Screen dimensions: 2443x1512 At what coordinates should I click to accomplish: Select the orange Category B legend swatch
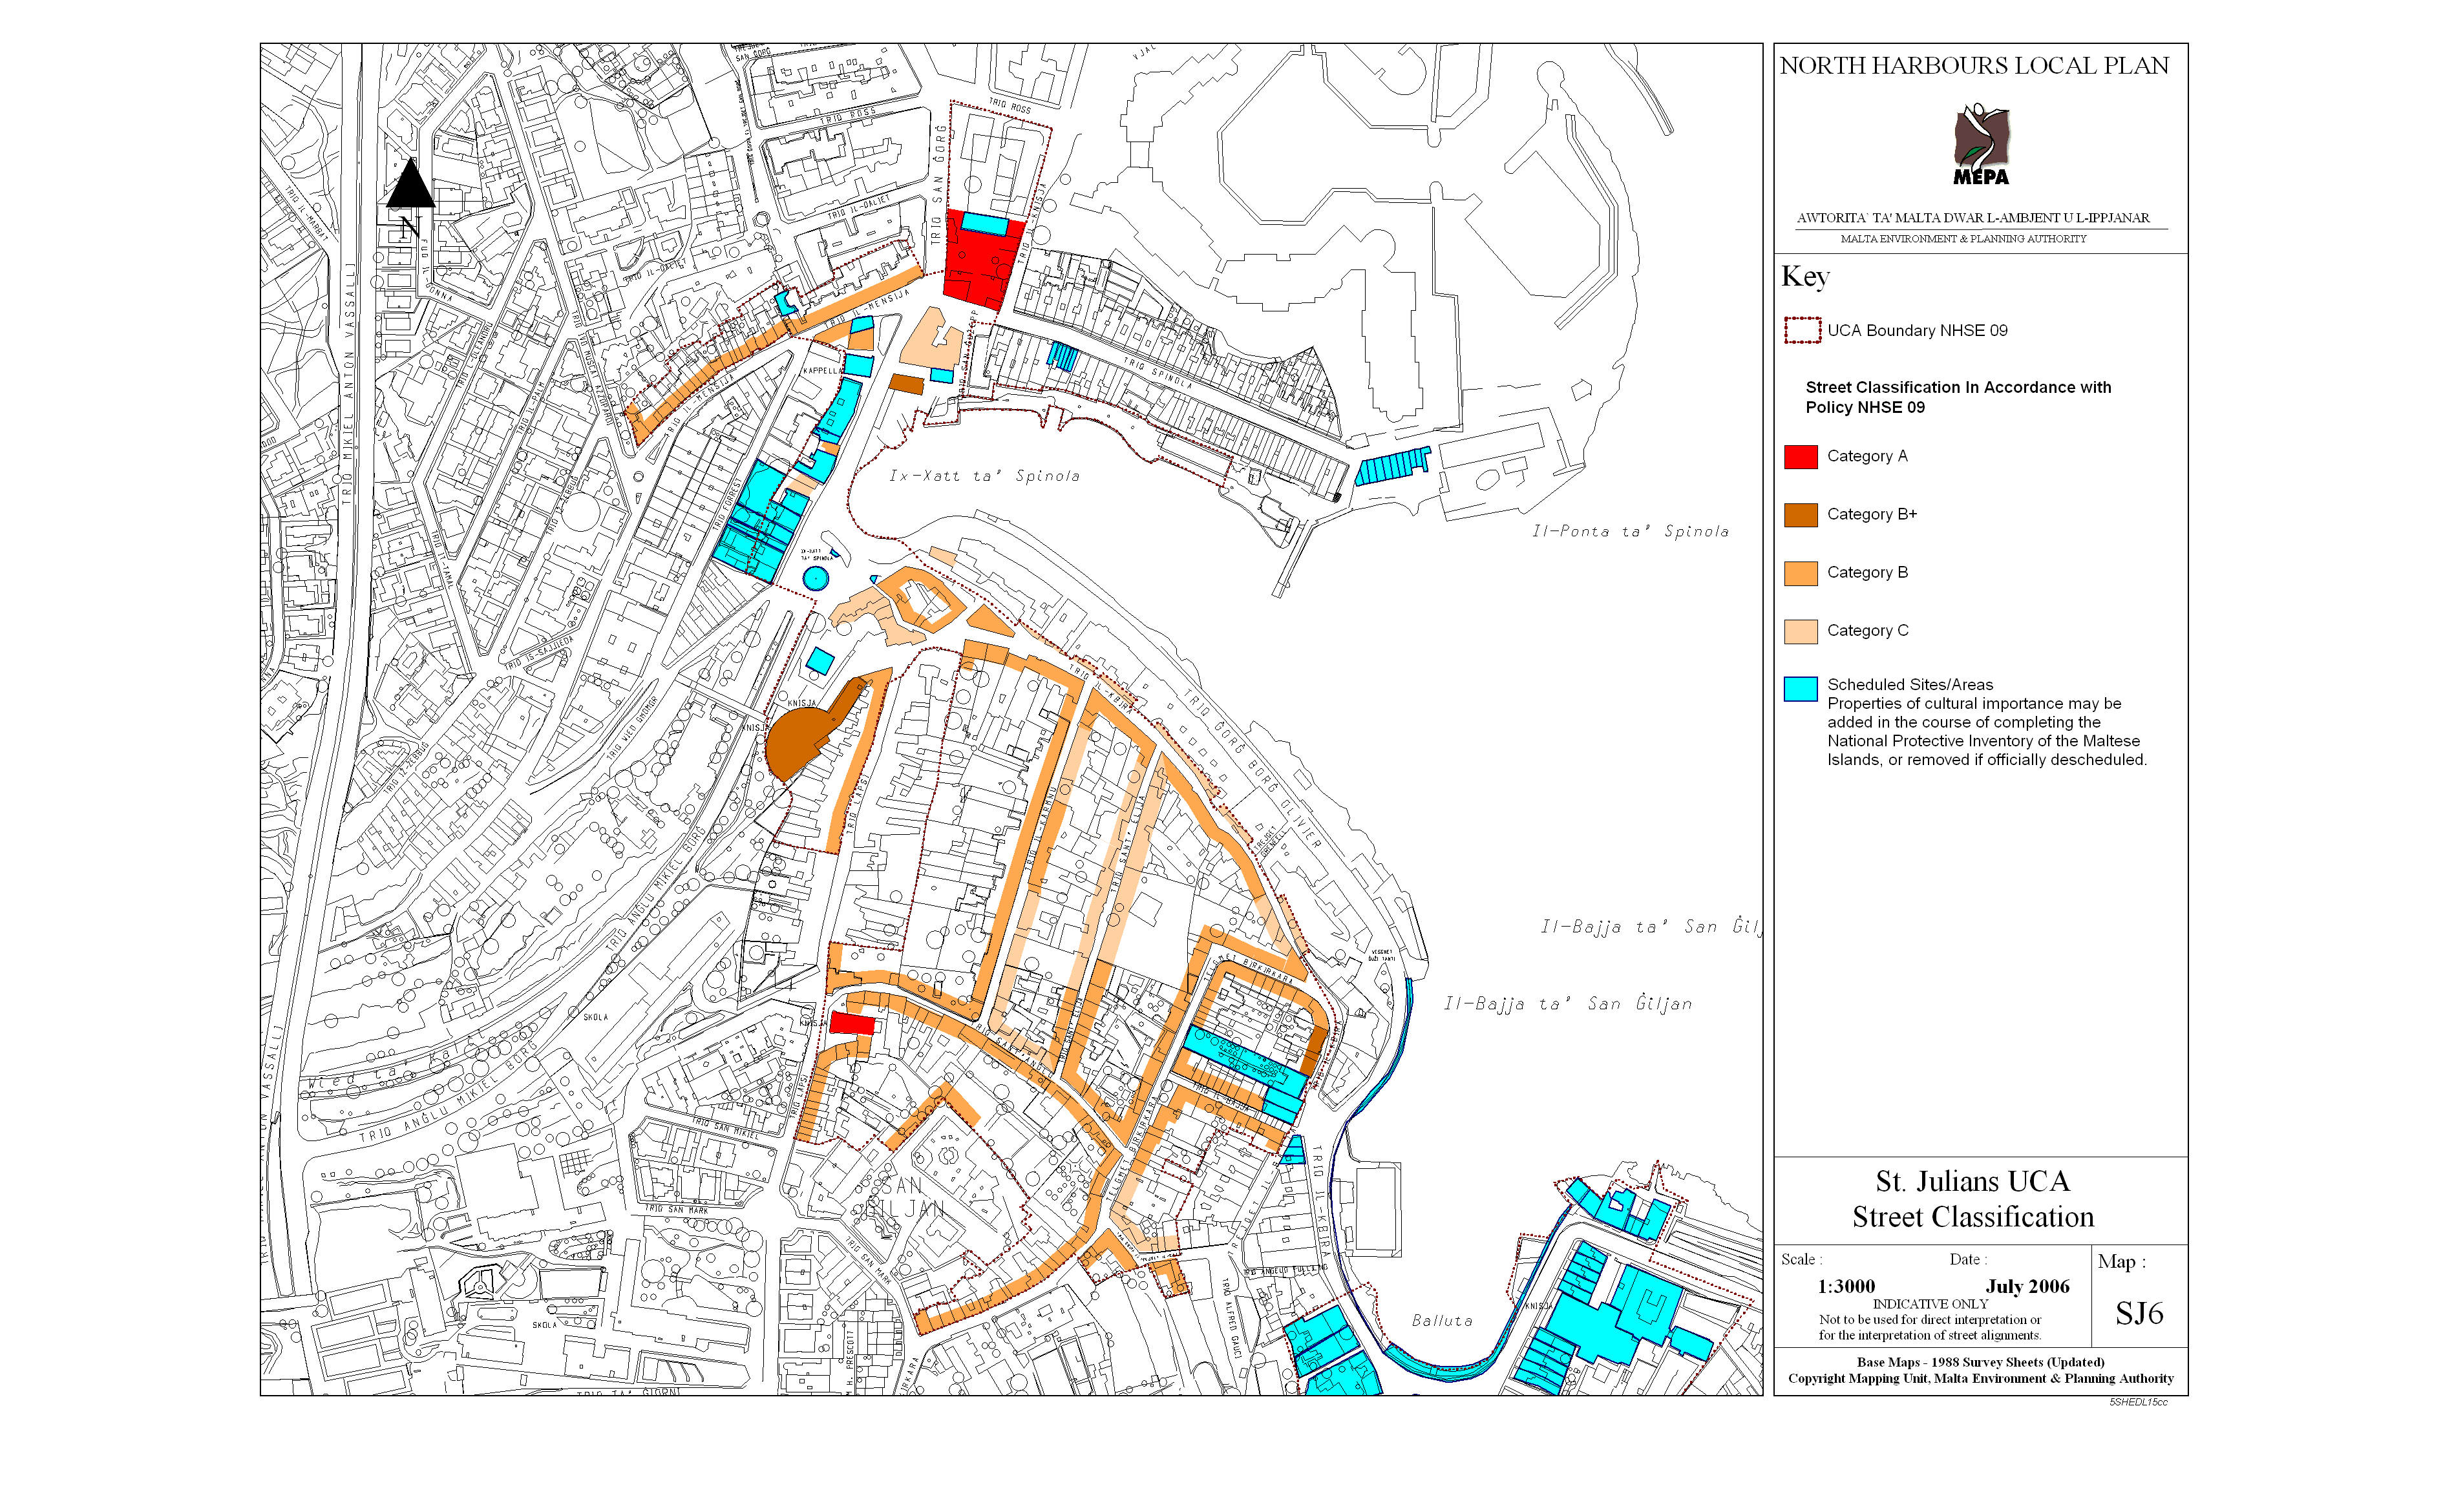pos(1800,572)
